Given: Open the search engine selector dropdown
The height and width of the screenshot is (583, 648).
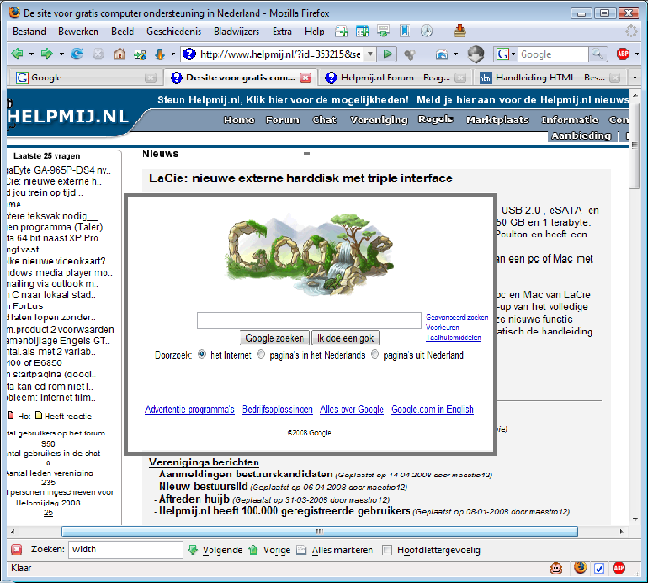Looking at the screenshot, I should point(513,54).
